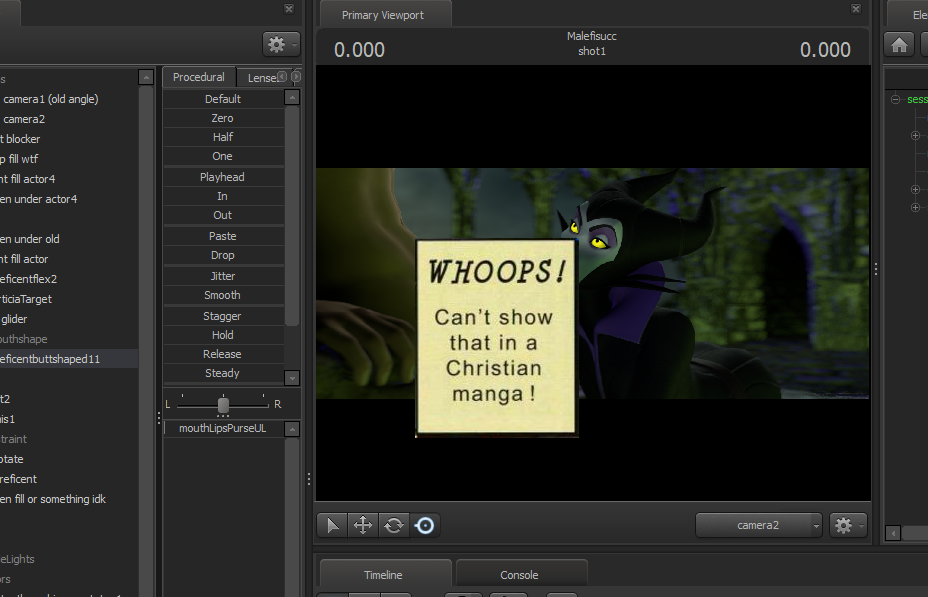
Task: Select the glider row
Action: click(x=69, y=319)
